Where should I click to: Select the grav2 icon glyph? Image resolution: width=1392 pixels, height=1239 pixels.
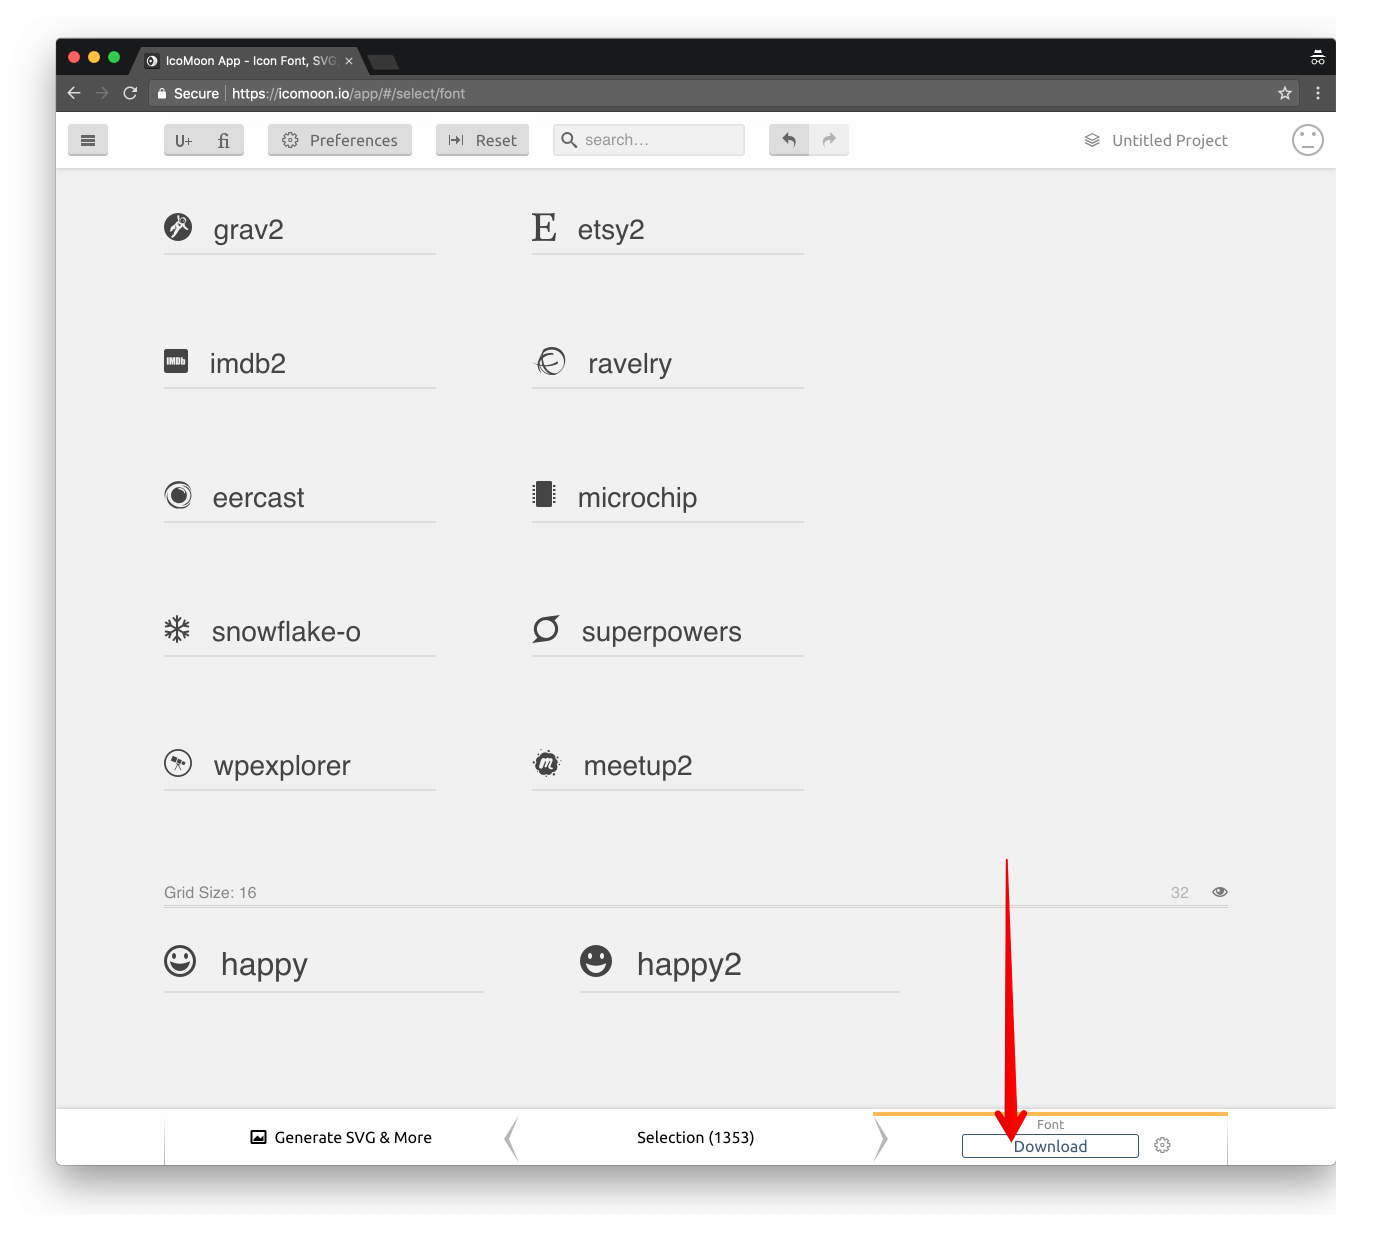(178, 227)
